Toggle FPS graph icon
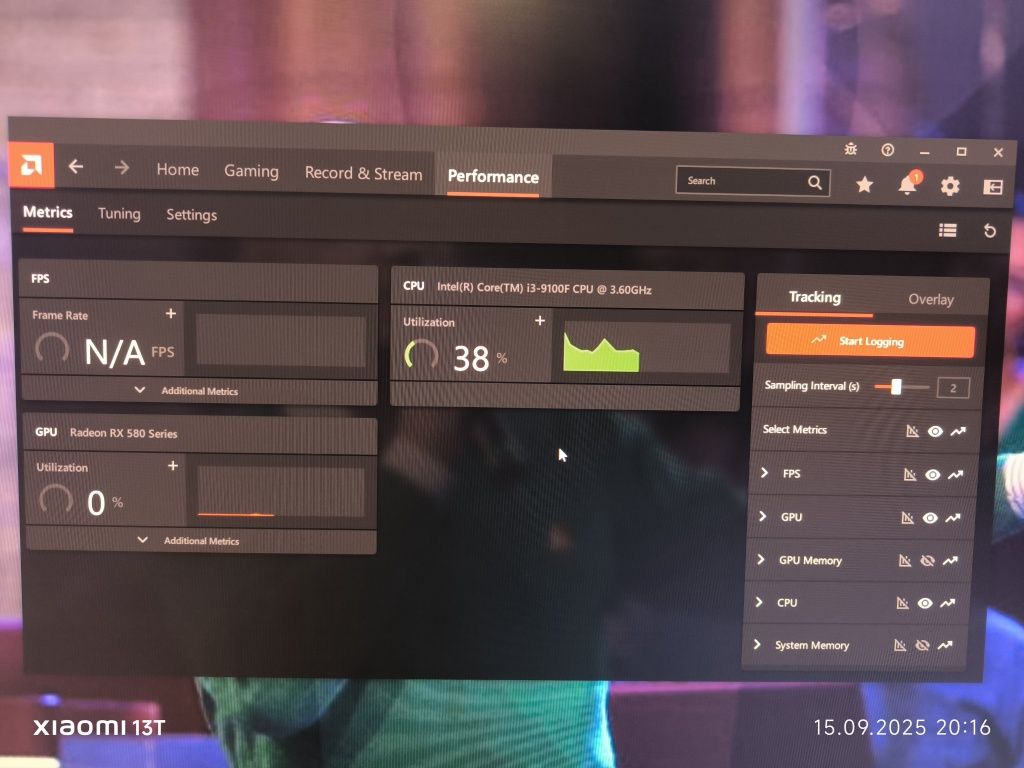Screen dimensions: 1024x768 click(910, 475)
